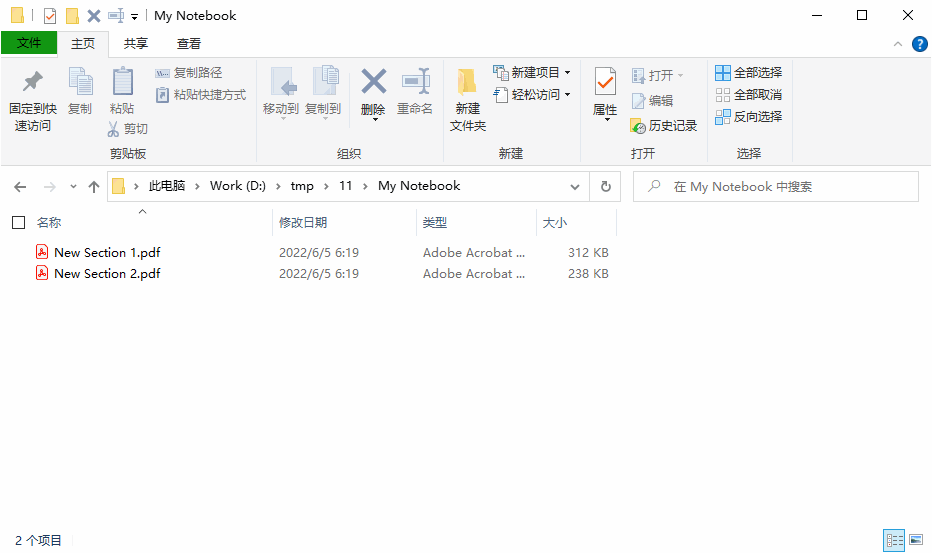Navigate back with the left arrow
The height and width of the screenshot is (553, 932).
20,187
